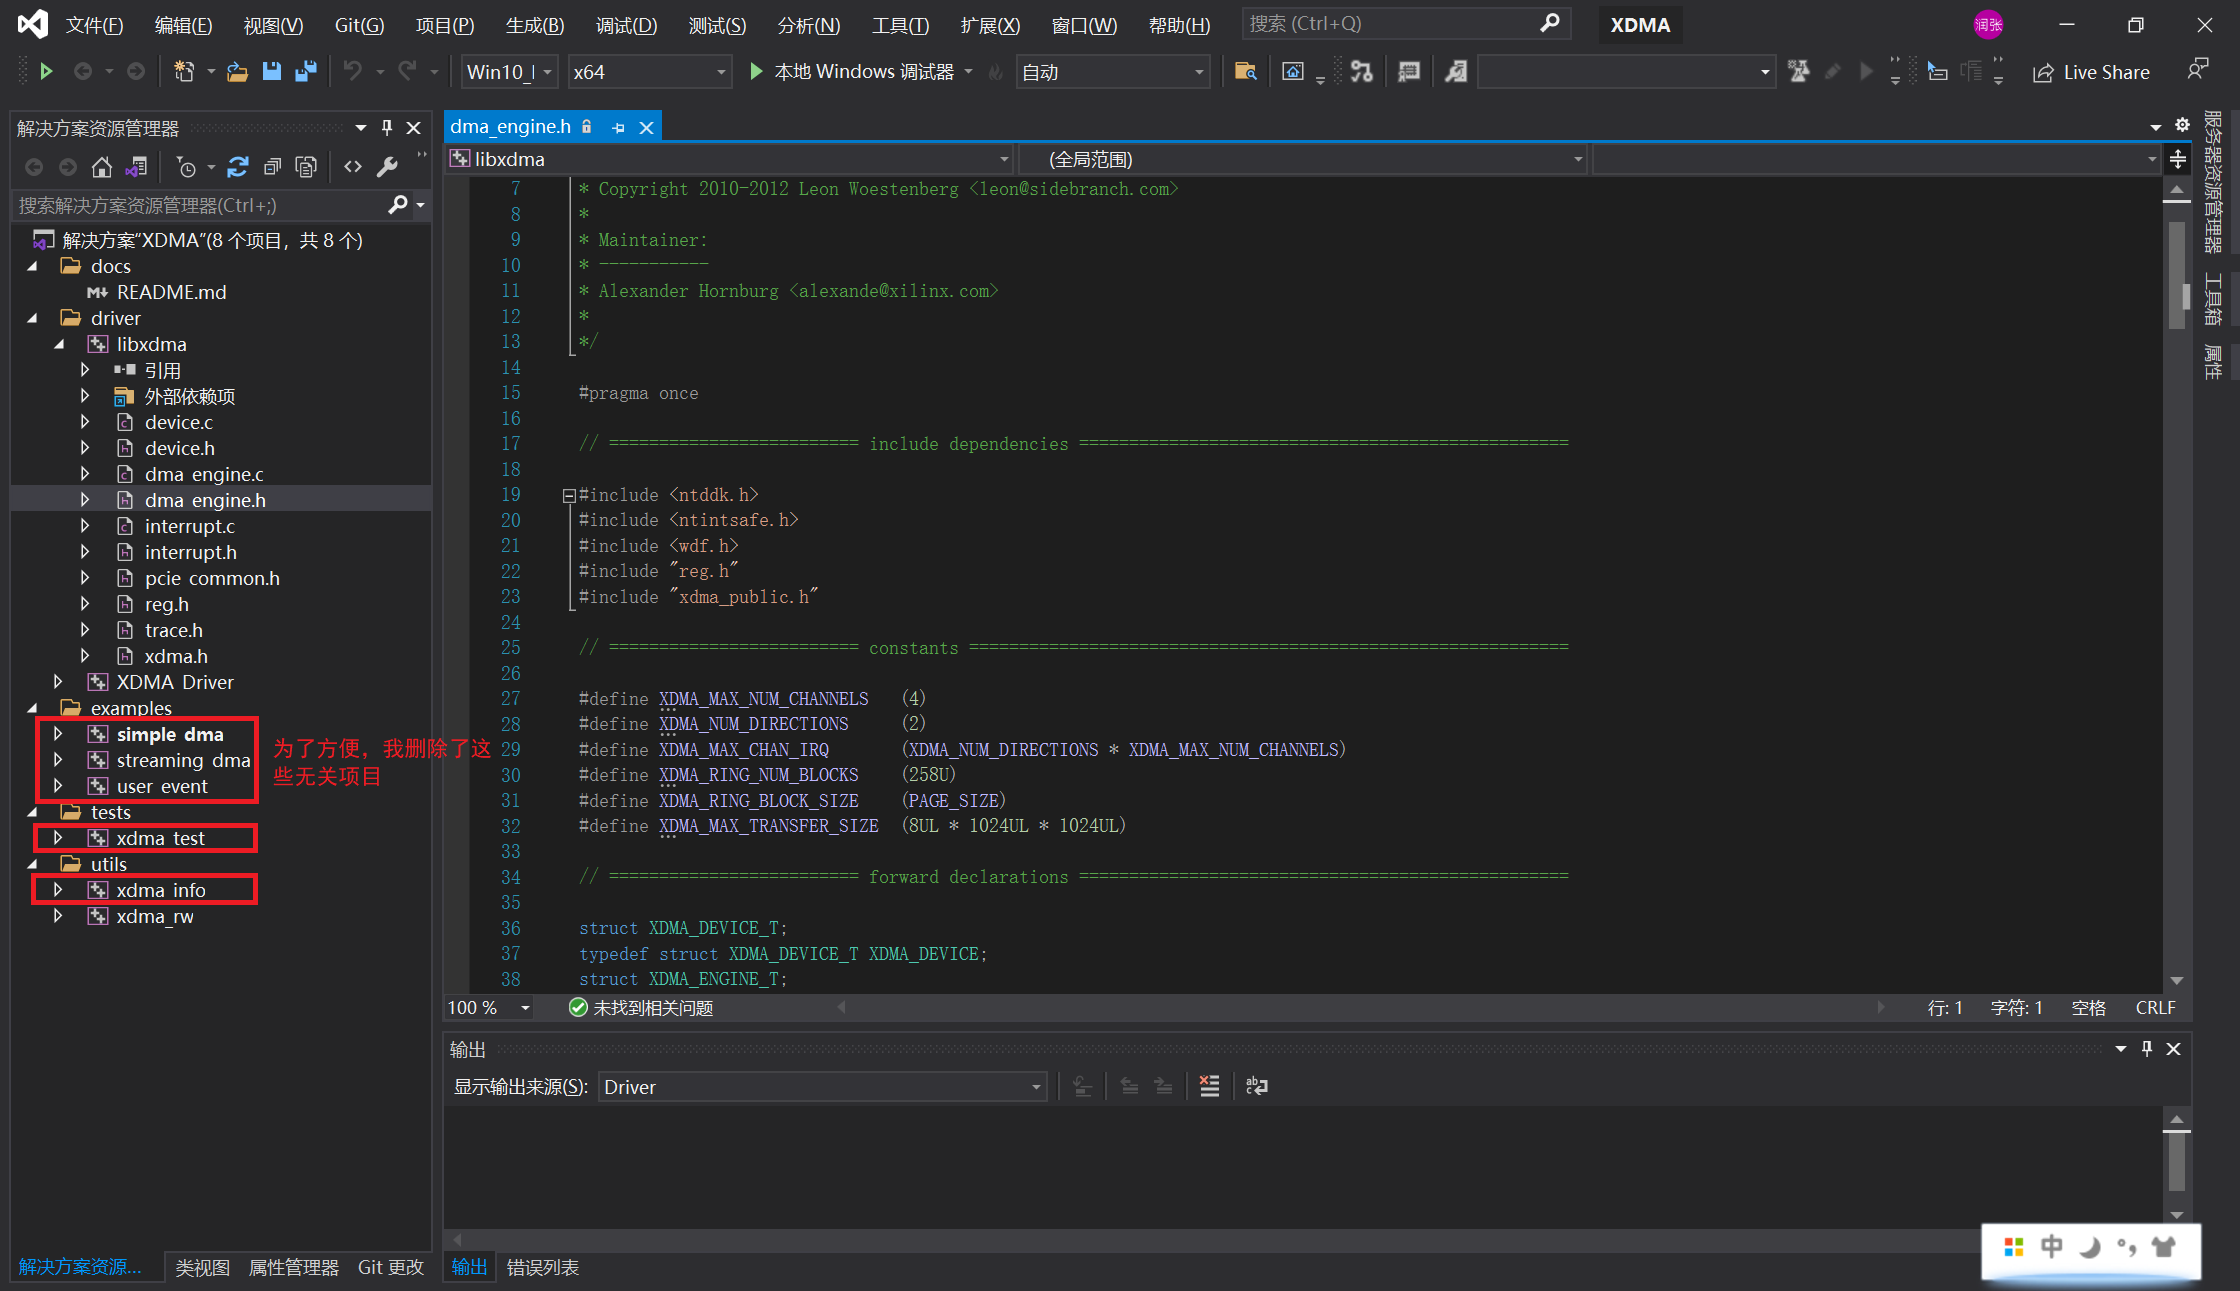Switch to the 错误列表 tab
The height and width of the screenshot is (1291, 2240).
pos(543,1267)
